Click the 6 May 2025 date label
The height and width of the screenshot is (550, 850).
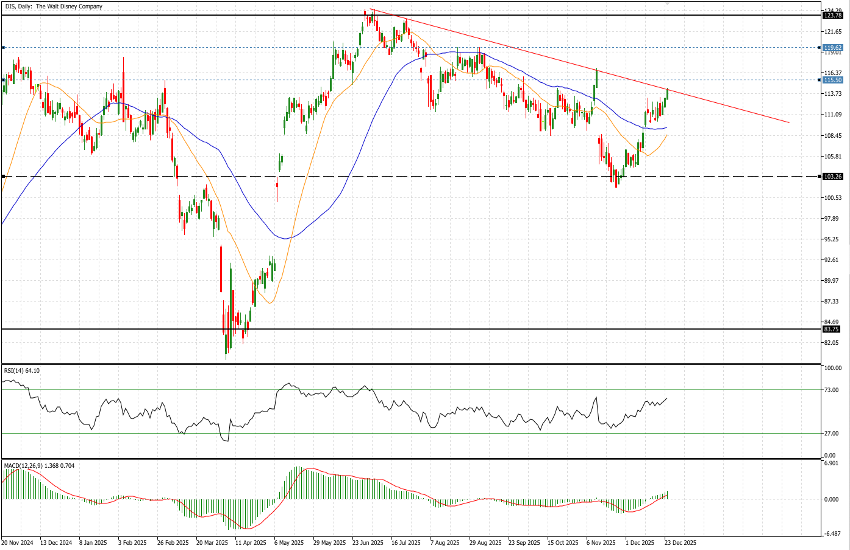288,543
